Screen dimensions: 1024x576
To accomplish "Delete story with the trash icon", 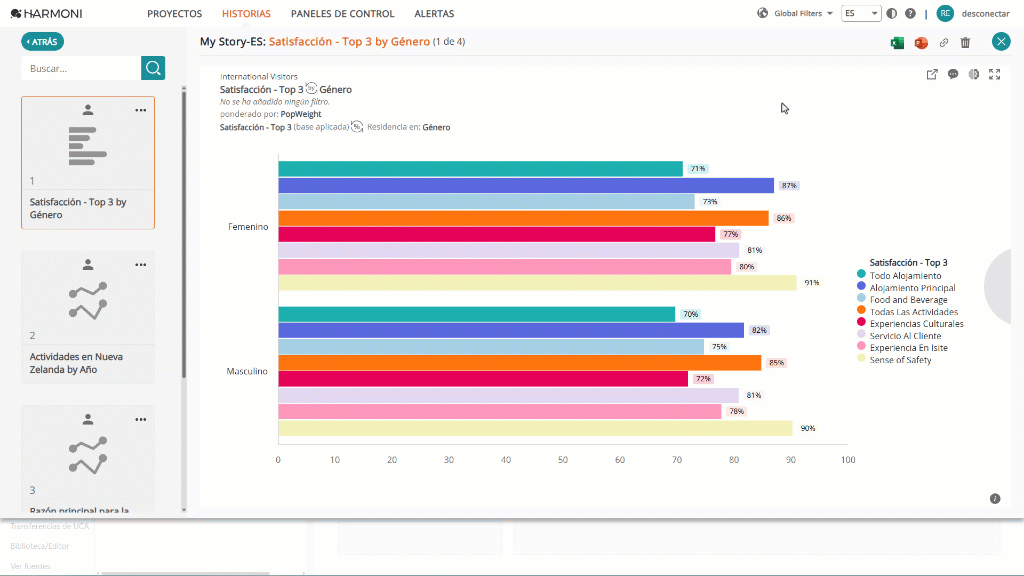I will pos(965,42).
